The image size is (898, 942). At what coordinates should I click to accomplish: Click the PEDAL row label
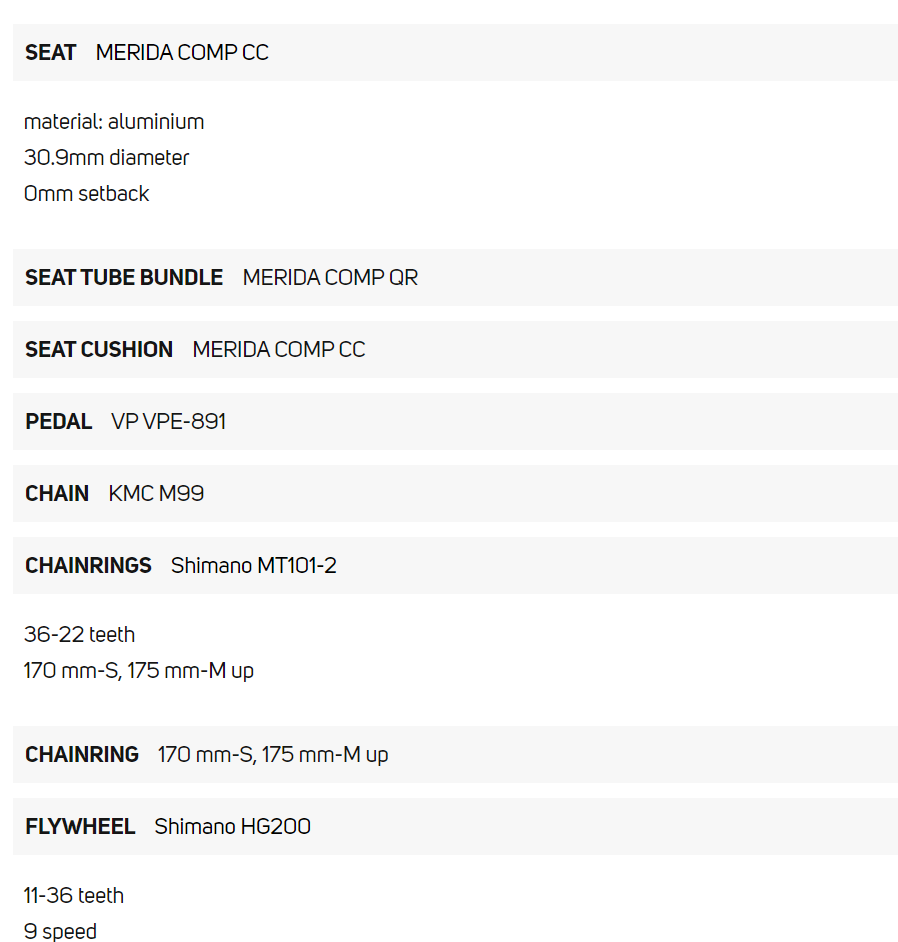tap(59, 422)
